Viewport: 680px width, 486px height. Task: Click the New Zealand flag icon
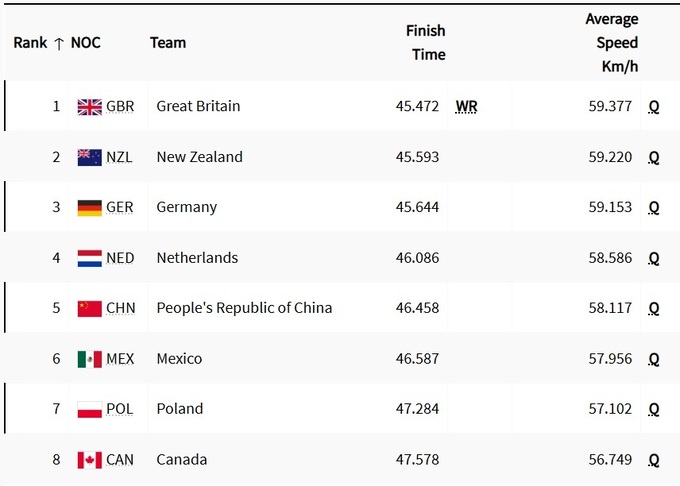click(90, 157)
